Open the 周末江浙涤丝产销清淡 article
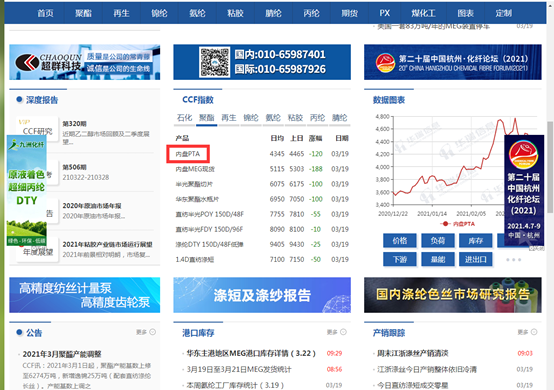Viewport: 554px width, 390px height. pyautogui.click(x=412, y=353)
